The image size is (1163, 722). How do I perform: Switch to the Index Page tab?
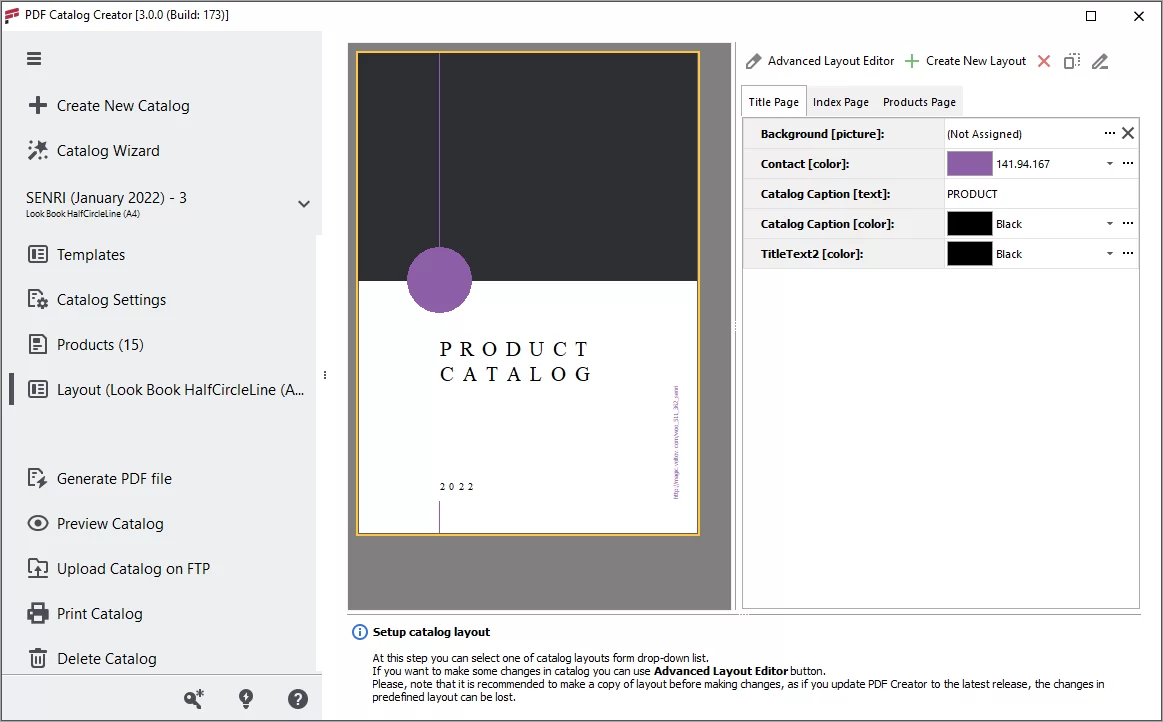(x=840, y=101)
